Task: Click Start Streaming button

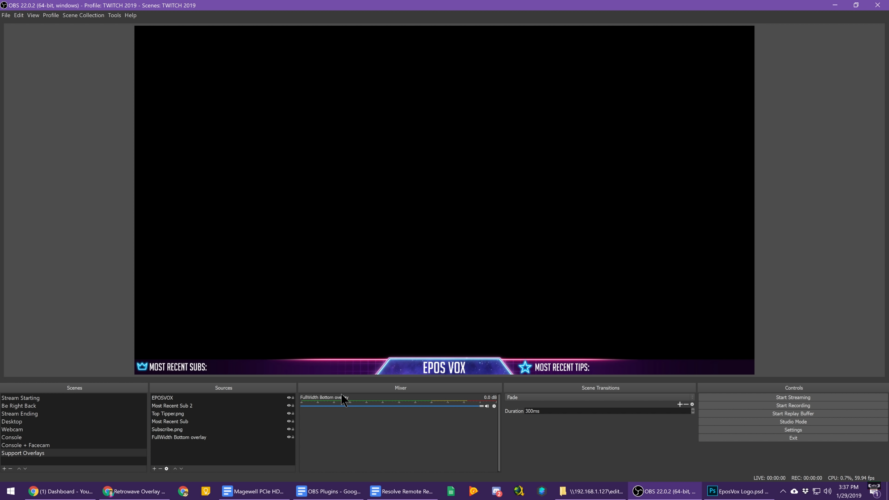Action: [793, 397]
